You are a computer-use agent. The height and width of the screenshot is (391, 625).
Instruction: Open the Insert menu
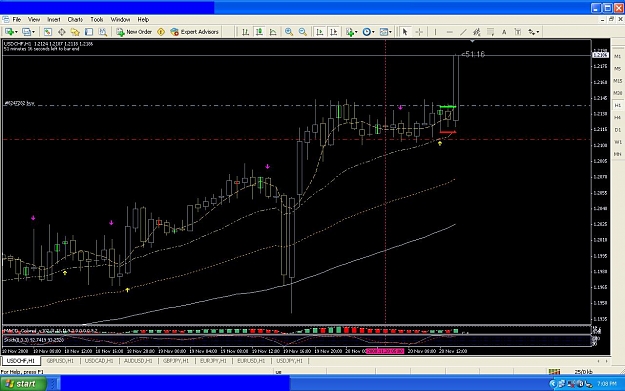coord(54,20)
